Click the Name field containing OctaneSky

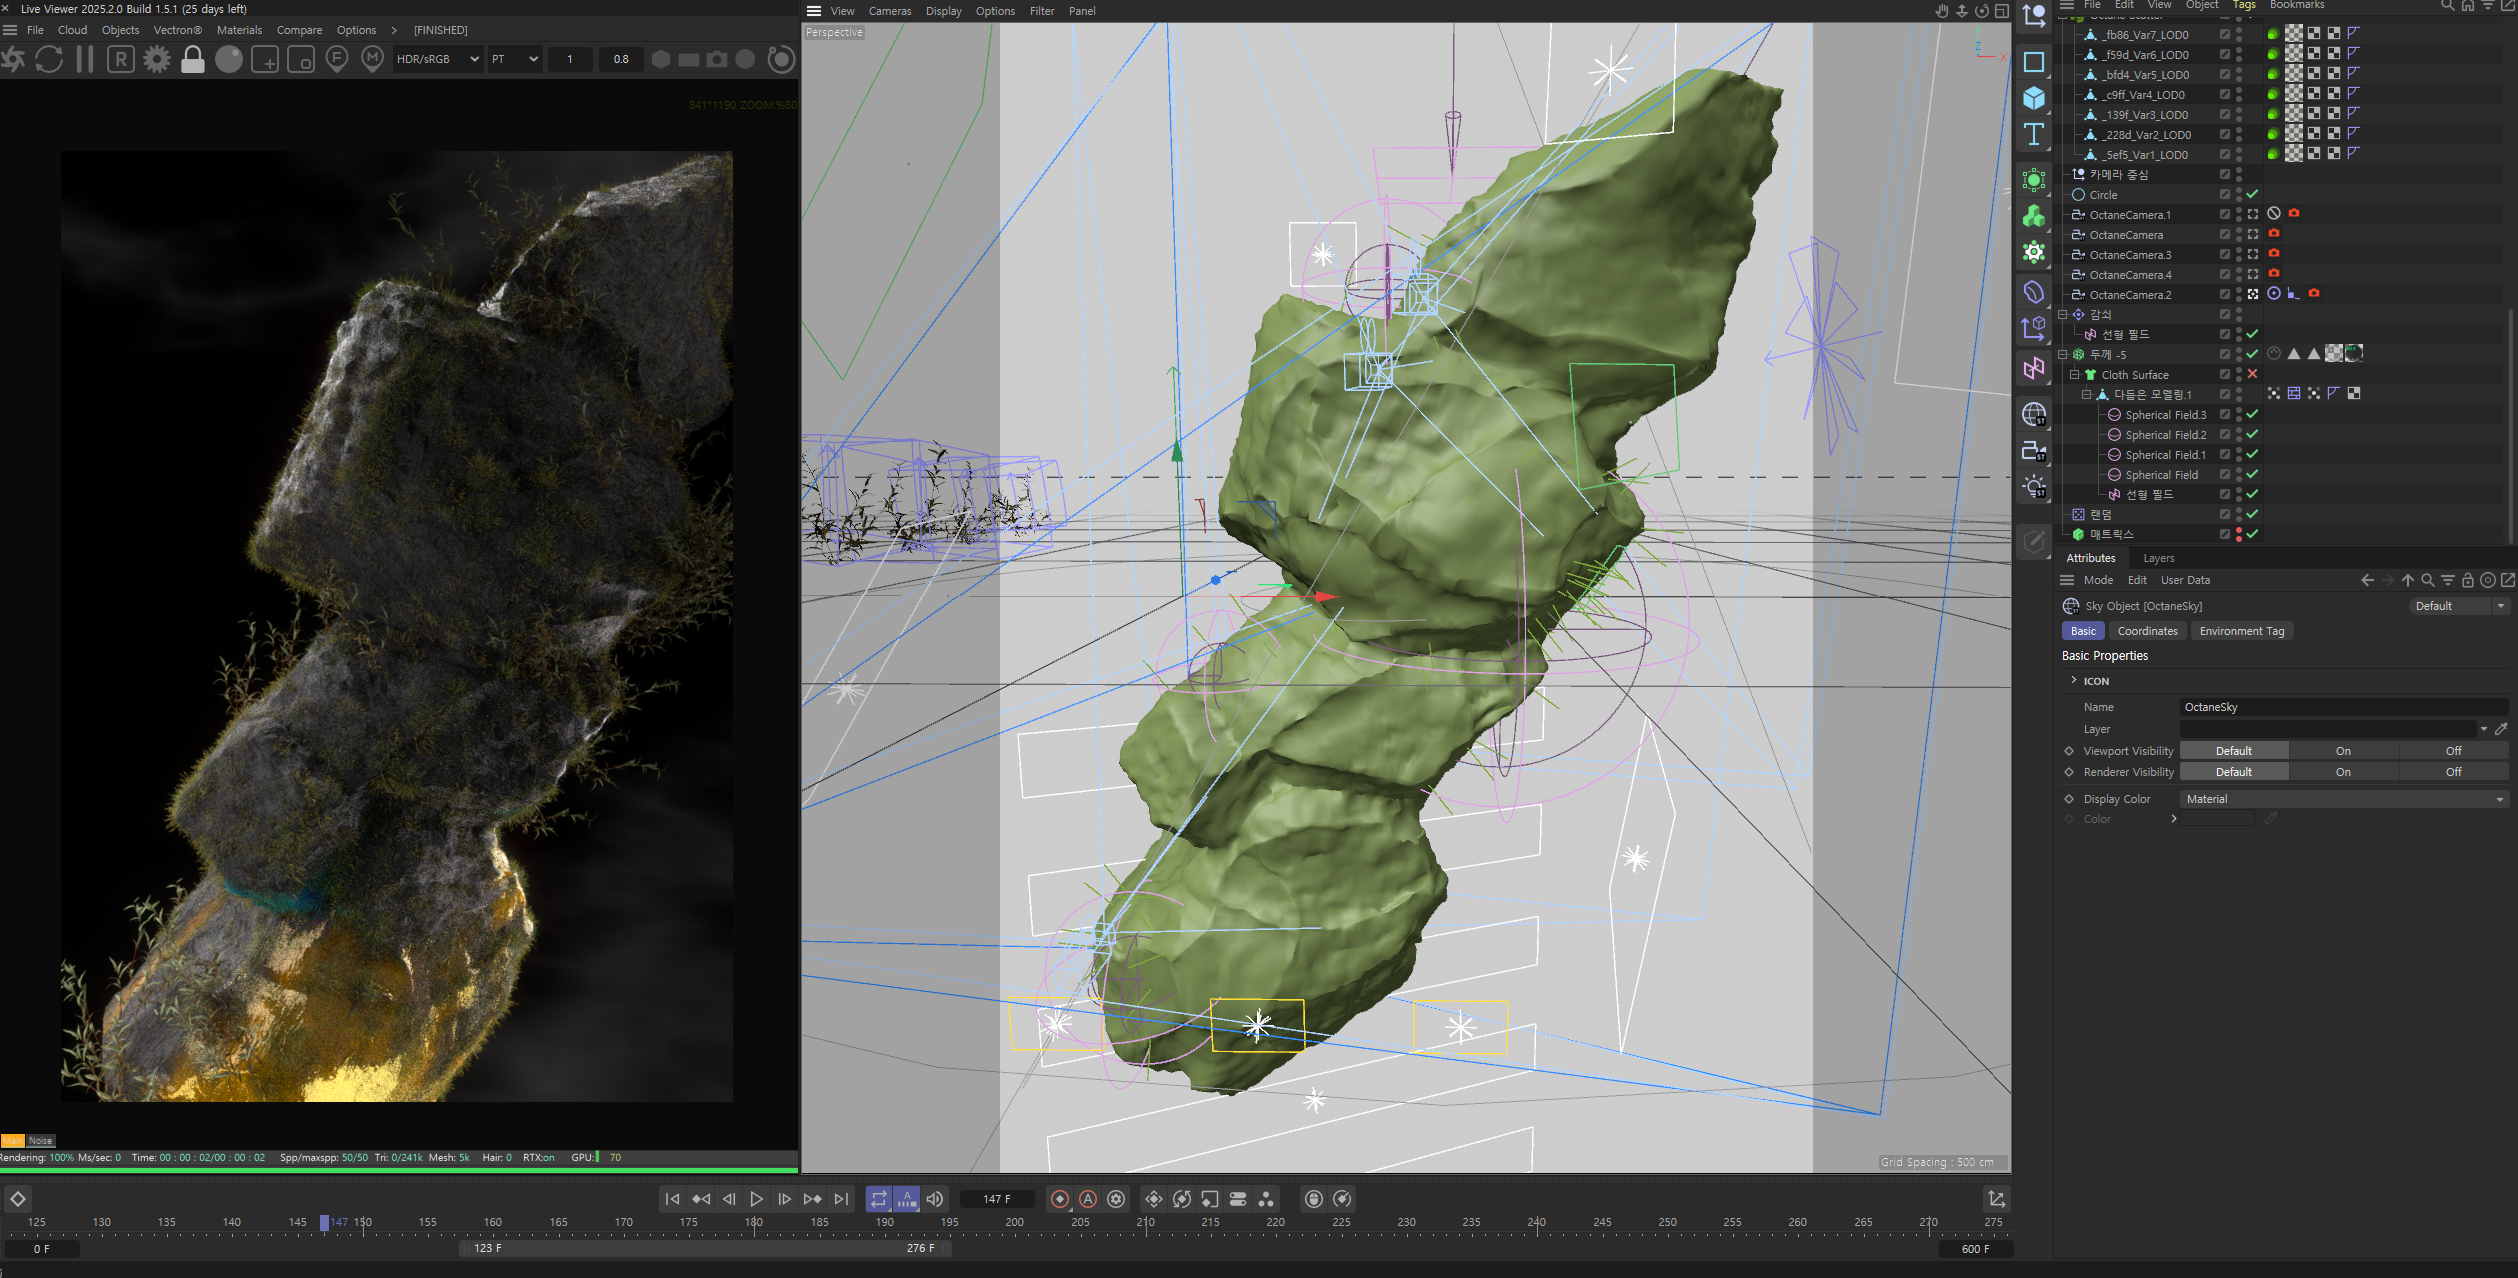pyautogui.click(x=2344, y=707)
